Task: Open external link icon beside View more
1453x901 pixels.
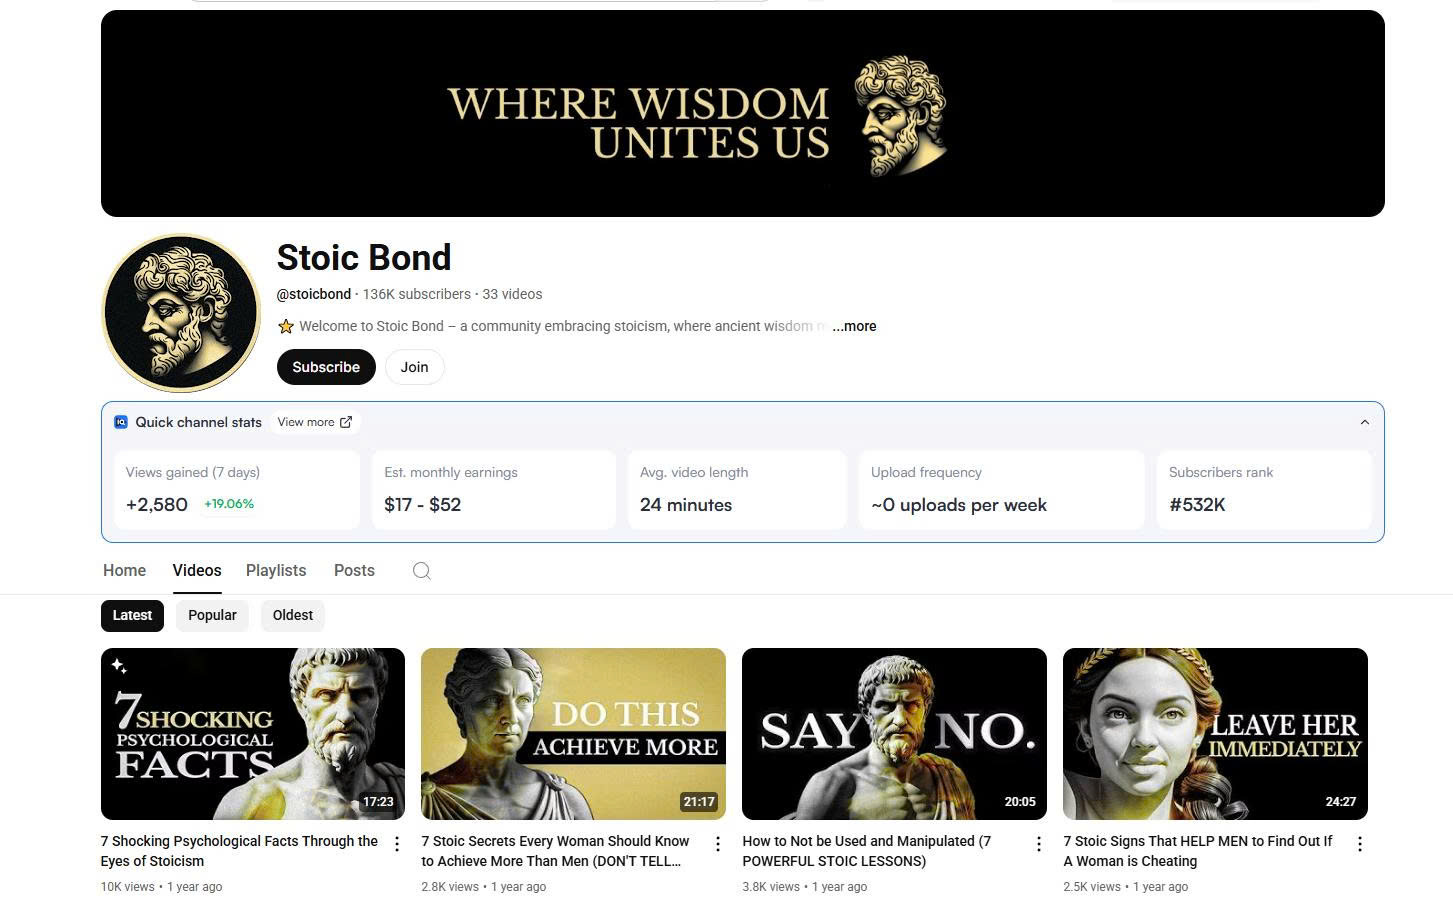Action: (346, 422)
